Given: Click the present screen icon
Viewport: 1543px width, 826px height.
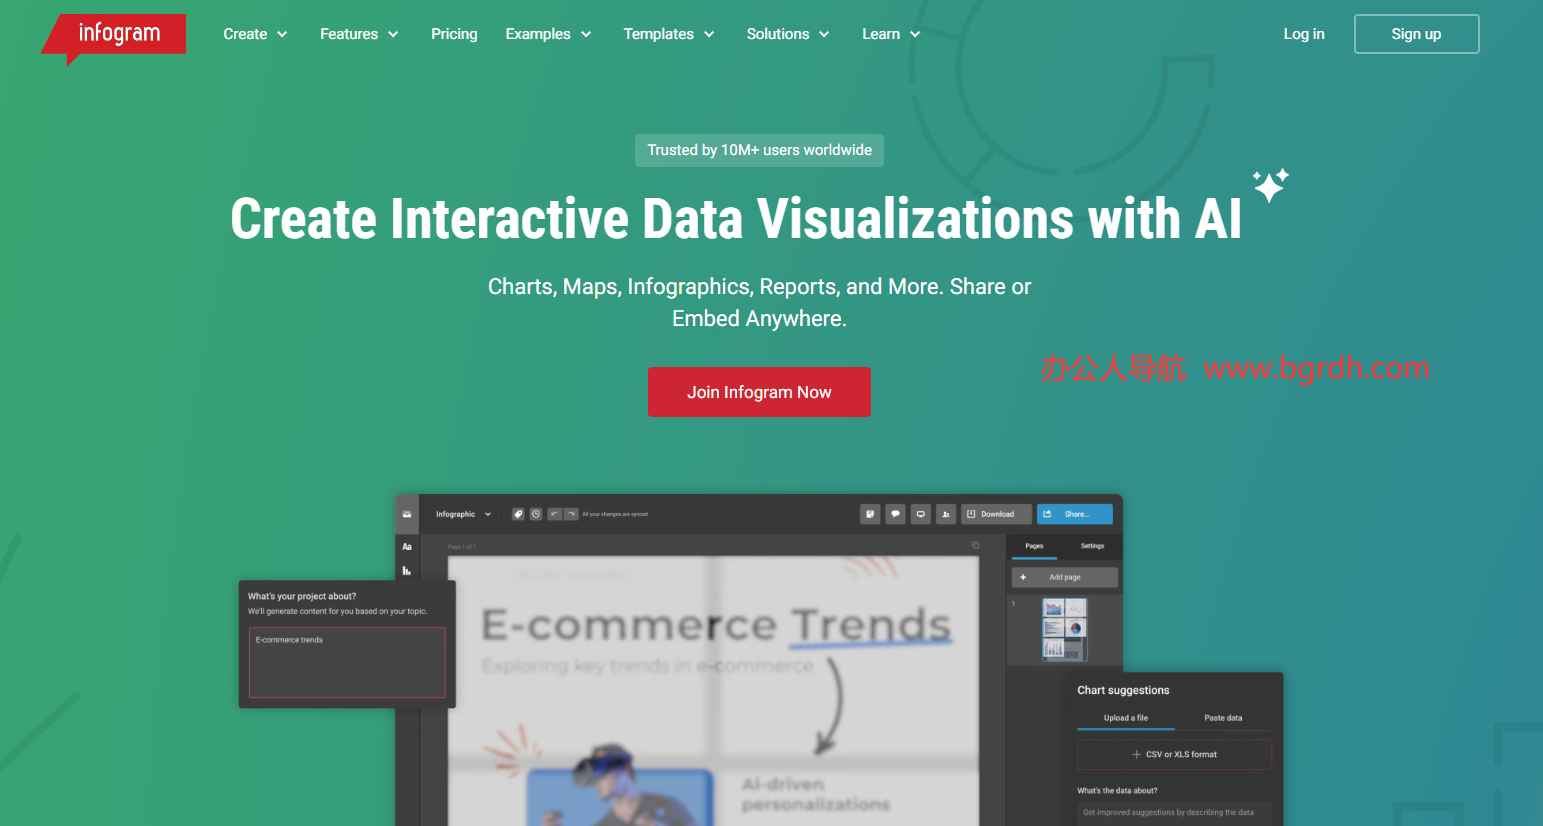Looking at the screenshot, I should coord(920,514).
